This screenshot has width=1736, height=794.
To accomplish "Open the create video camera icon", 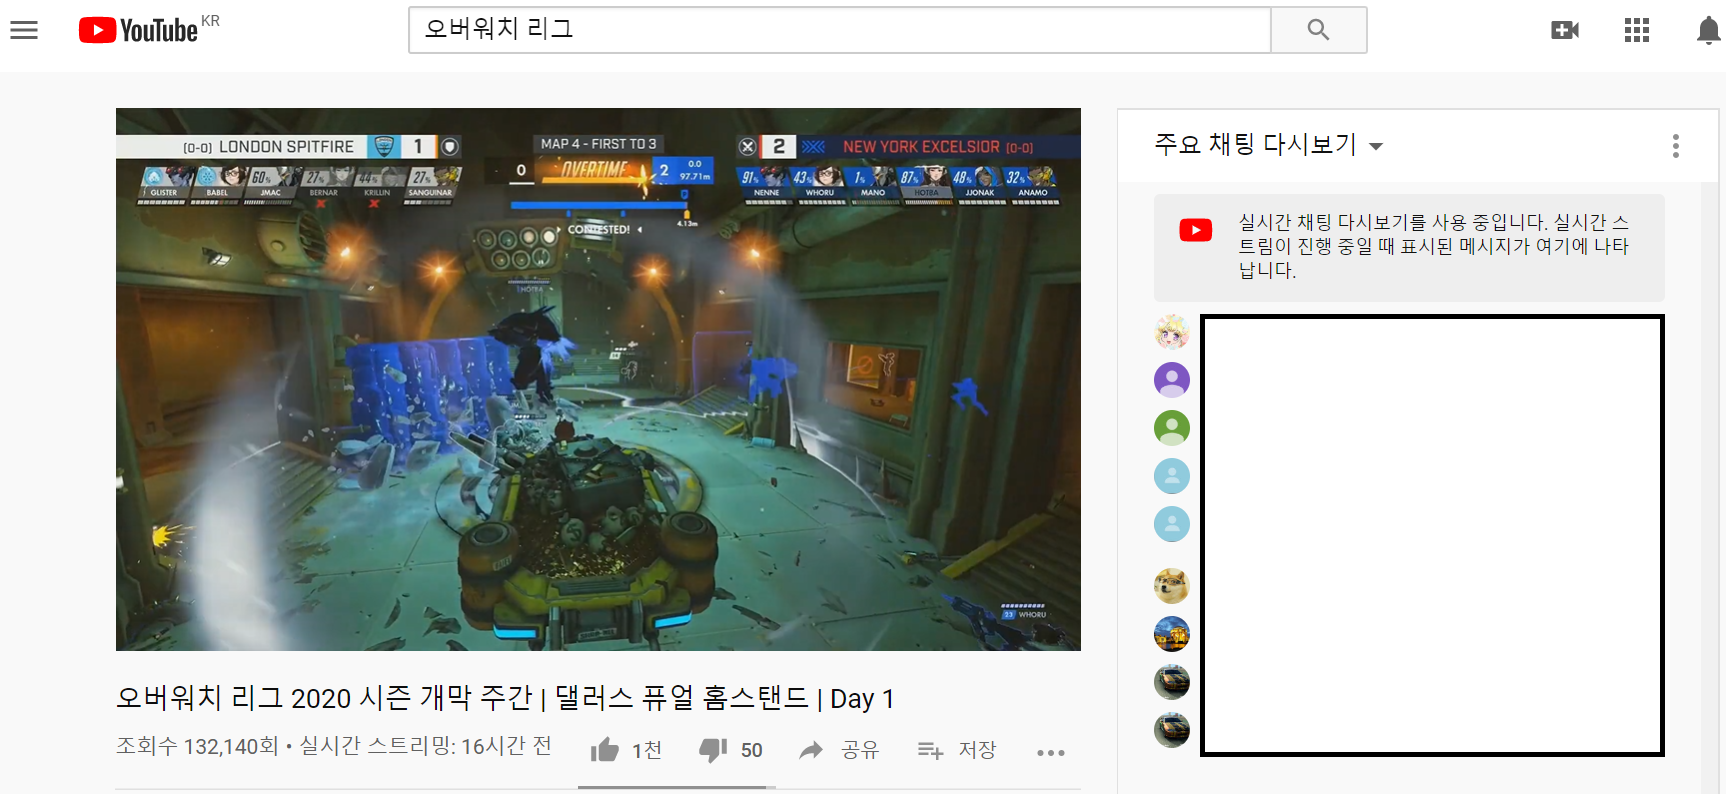I will [x=1565, y=30].
